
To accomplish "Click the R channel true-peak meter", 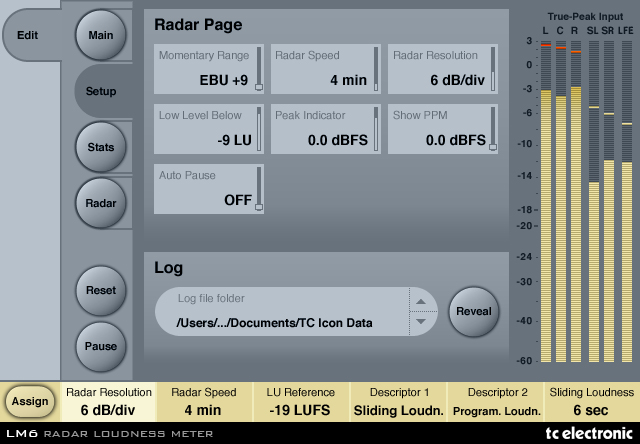I will tap(576, 201).
